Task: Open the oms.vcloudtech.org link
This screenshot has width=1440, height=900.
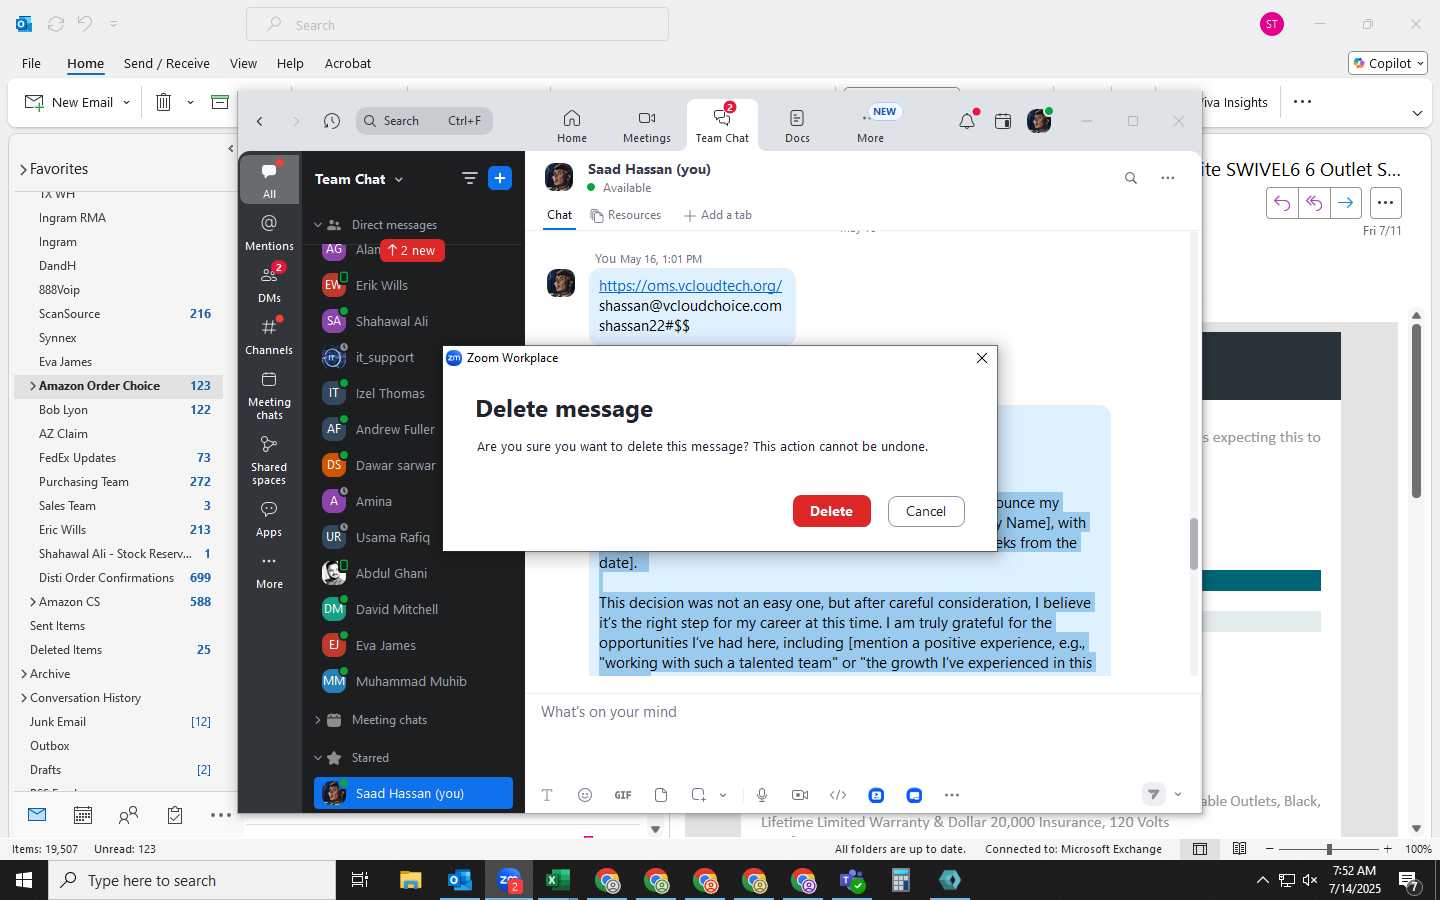Action: [690, 286]
